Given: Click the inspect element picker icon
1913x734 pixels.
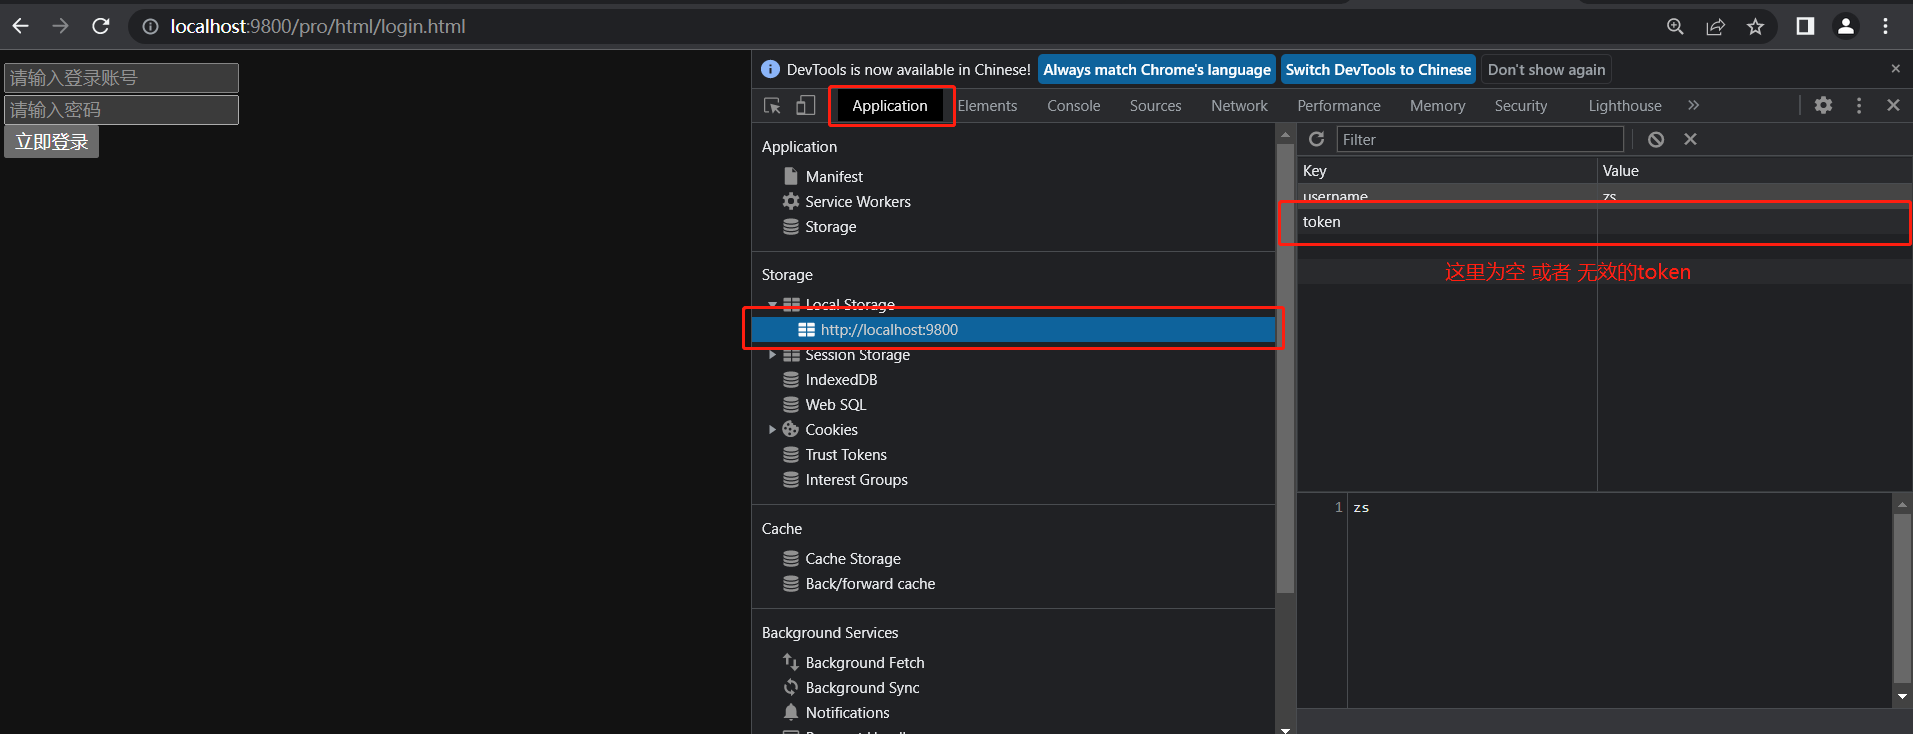Looking at the screenshot, I should [772, 106].
